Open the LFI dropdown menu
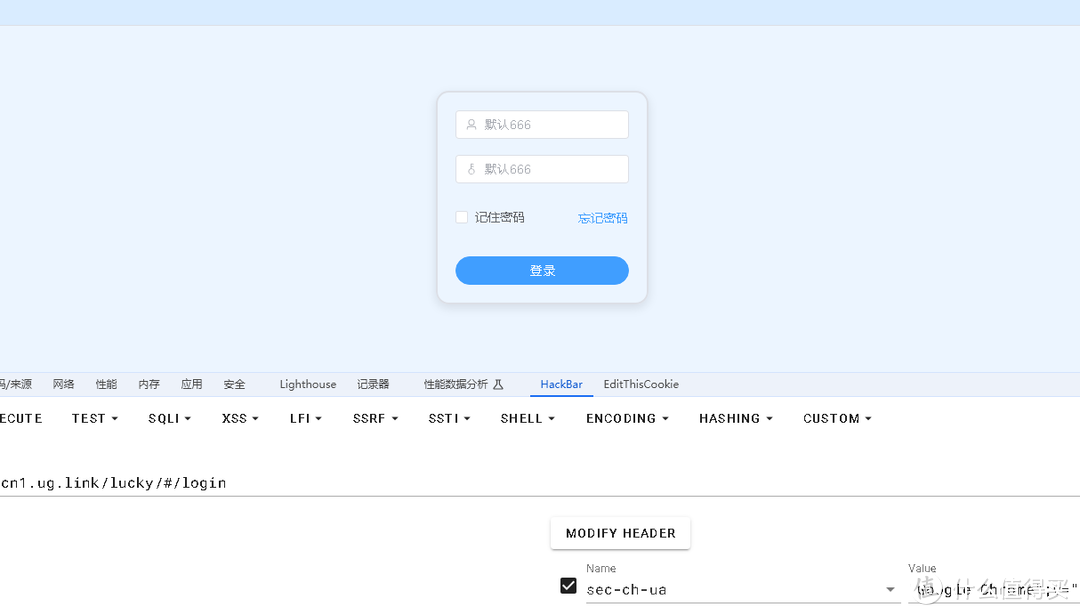Viewport: 1080px width, 615px height. tap(306, 419)
